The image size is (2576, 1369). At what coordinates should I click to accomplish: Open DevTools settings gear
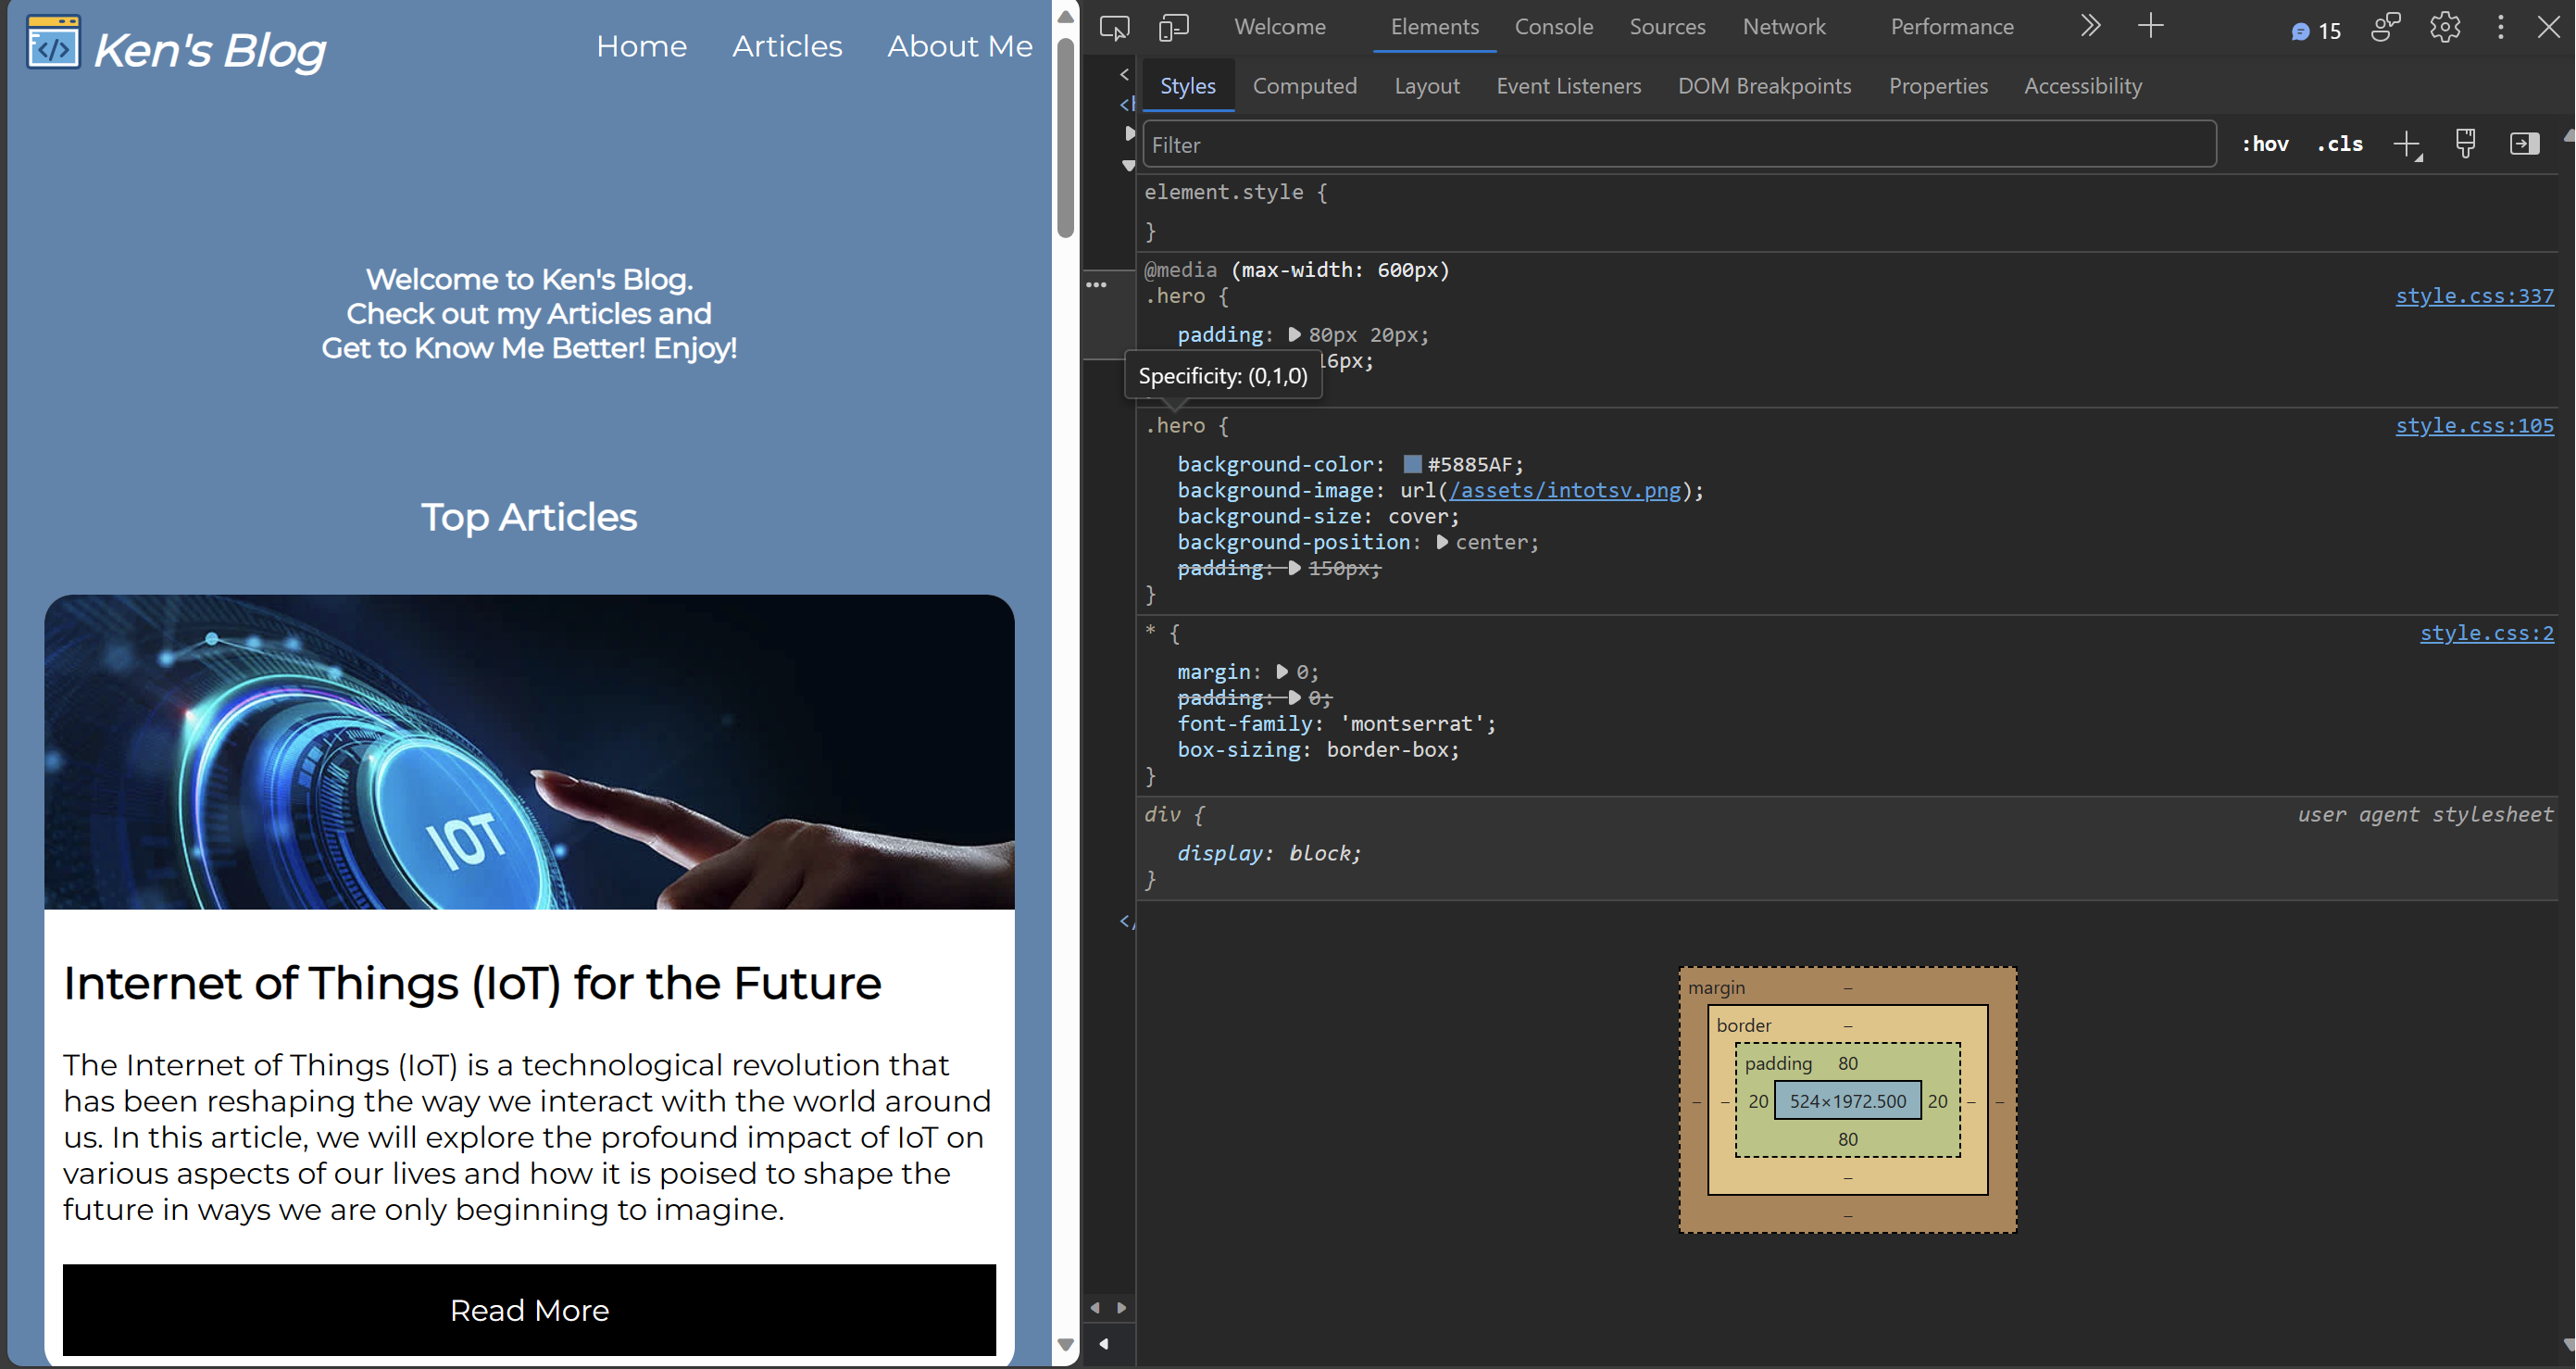click(2444, 27)
